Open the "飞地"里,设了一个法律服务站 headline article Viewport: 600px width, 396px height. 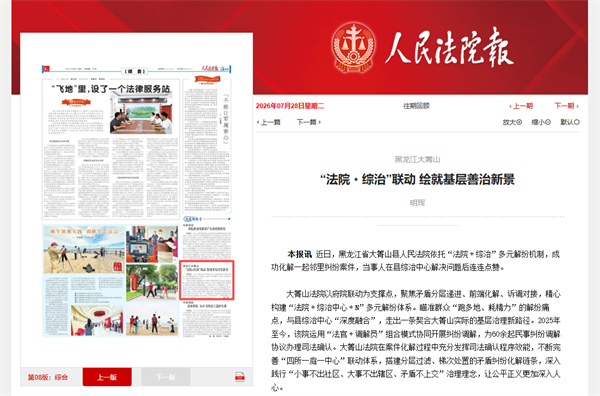click(x=111, y=89)
